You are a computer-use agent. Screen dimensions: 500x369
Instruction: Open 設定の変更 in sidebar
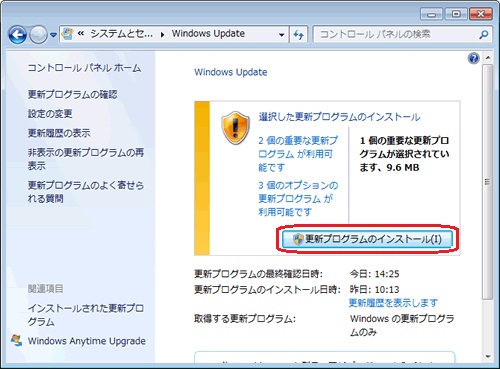[50, 114]
